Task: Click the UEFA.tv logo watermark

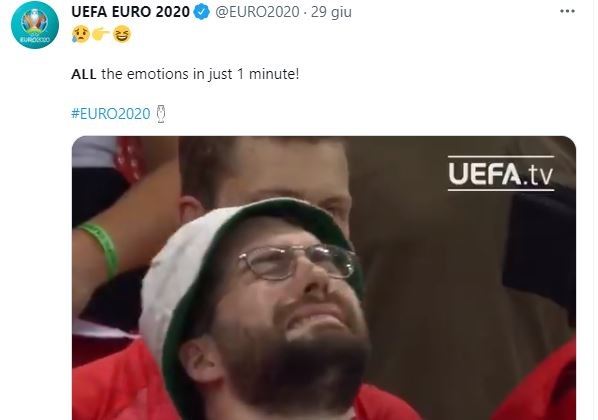Action: point(500,174)
